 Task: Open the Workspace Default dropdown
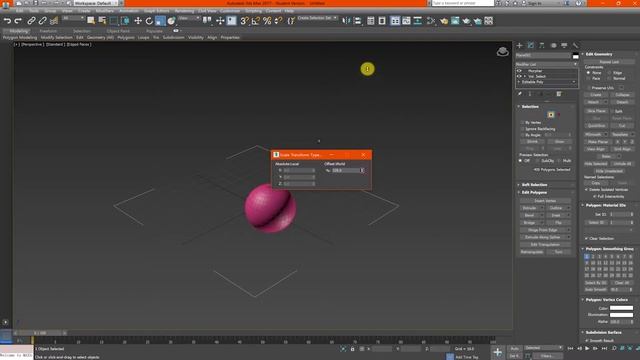coord(95,3)
